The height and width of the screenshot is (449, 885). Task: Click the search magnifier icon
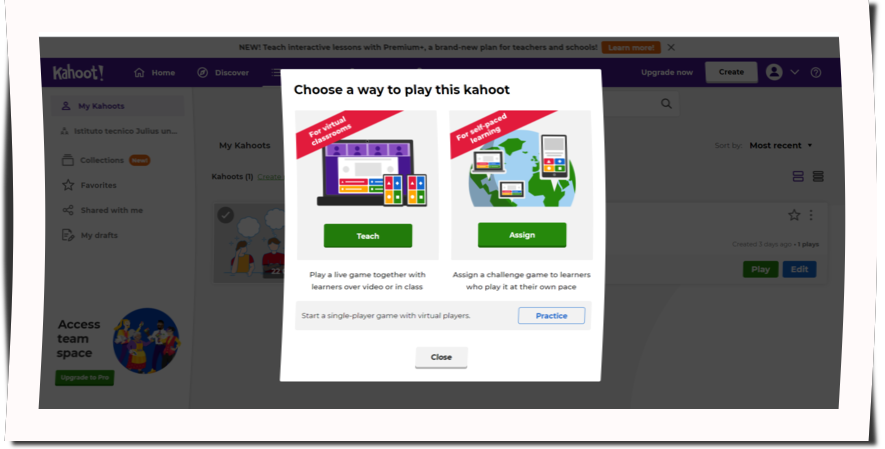pos(666,104)
